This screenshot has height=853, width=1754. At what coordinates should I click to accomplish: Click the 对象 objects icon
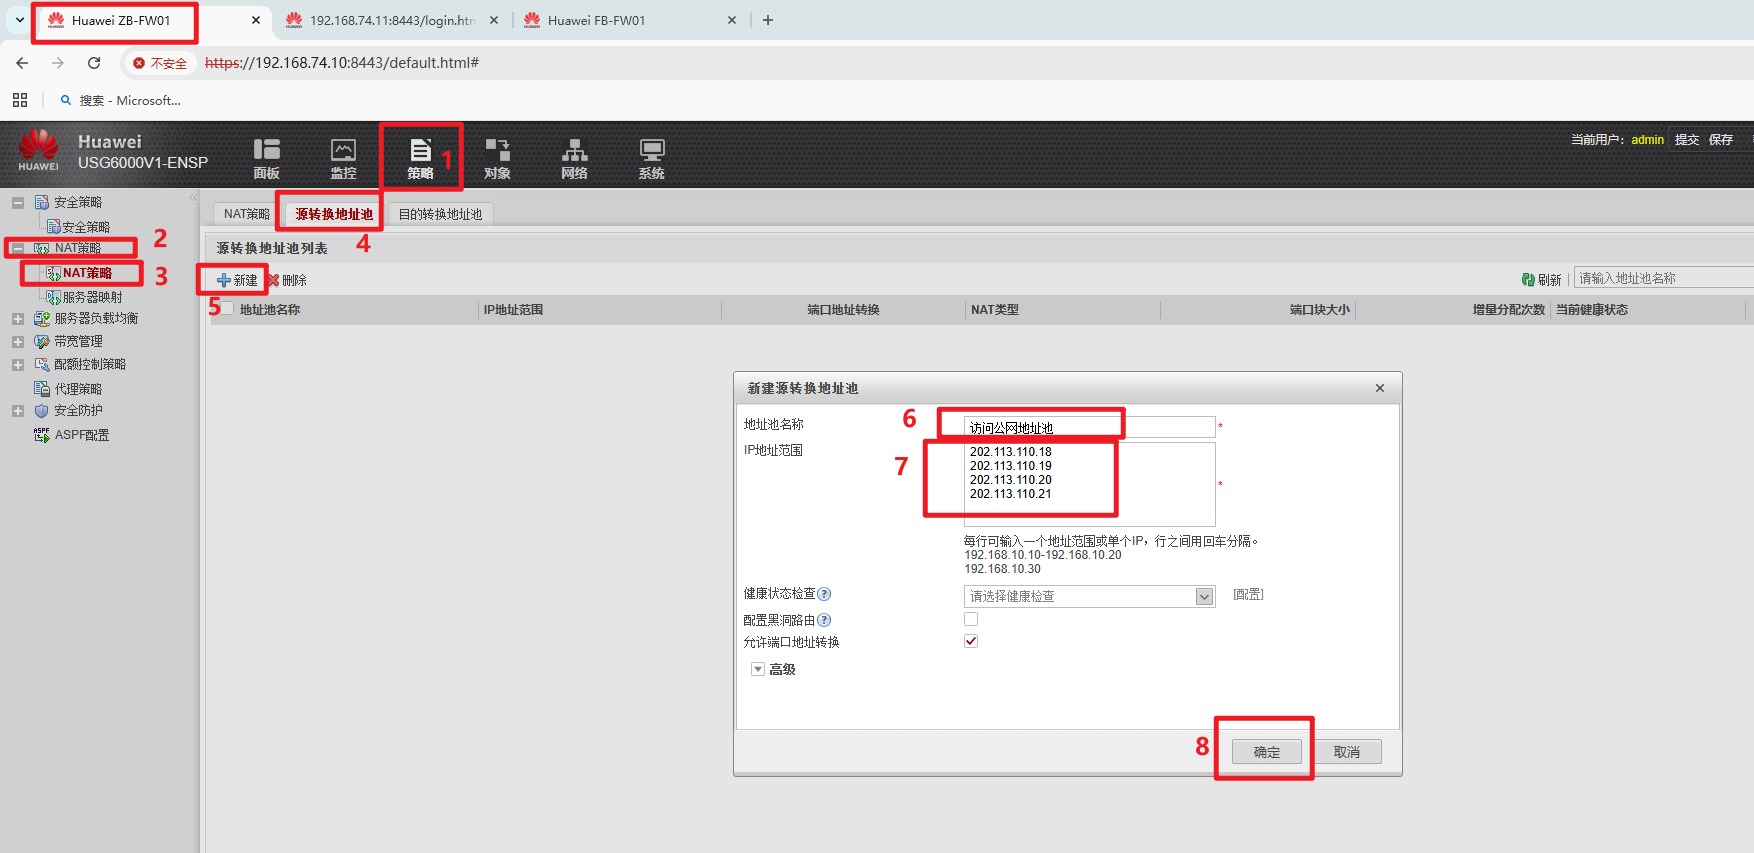point(497,151)
